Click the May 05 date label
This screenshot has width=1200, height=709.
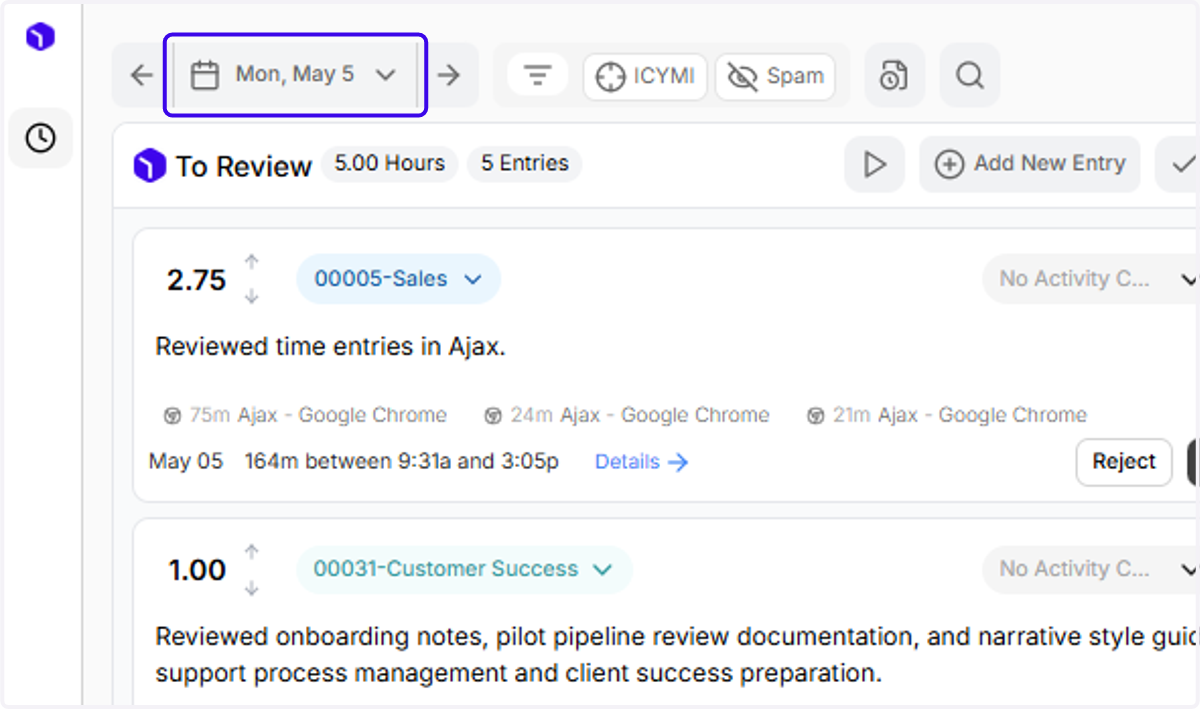(186, 462)
